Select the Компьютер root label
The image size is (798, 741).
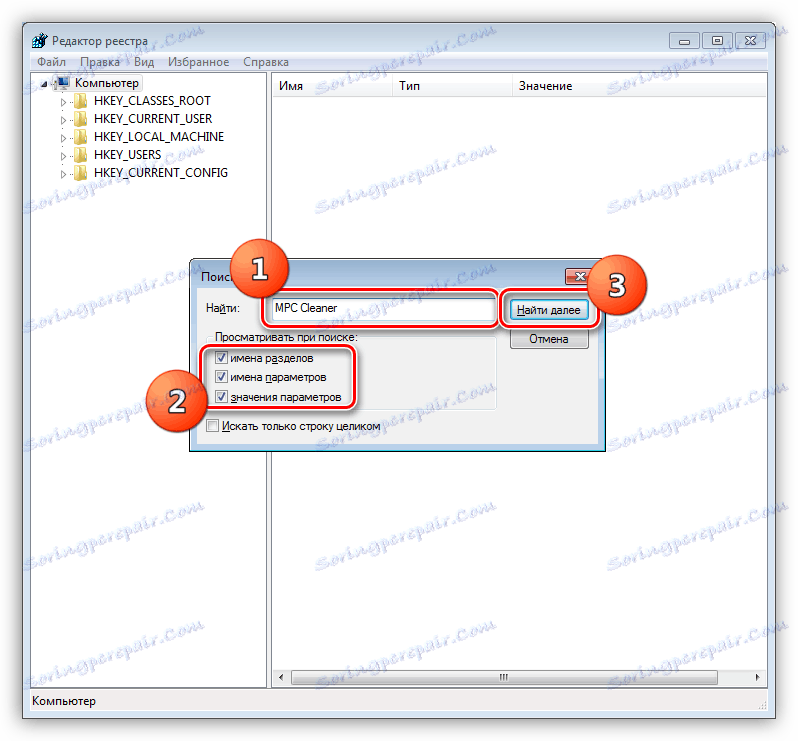[x=107, y=83]
